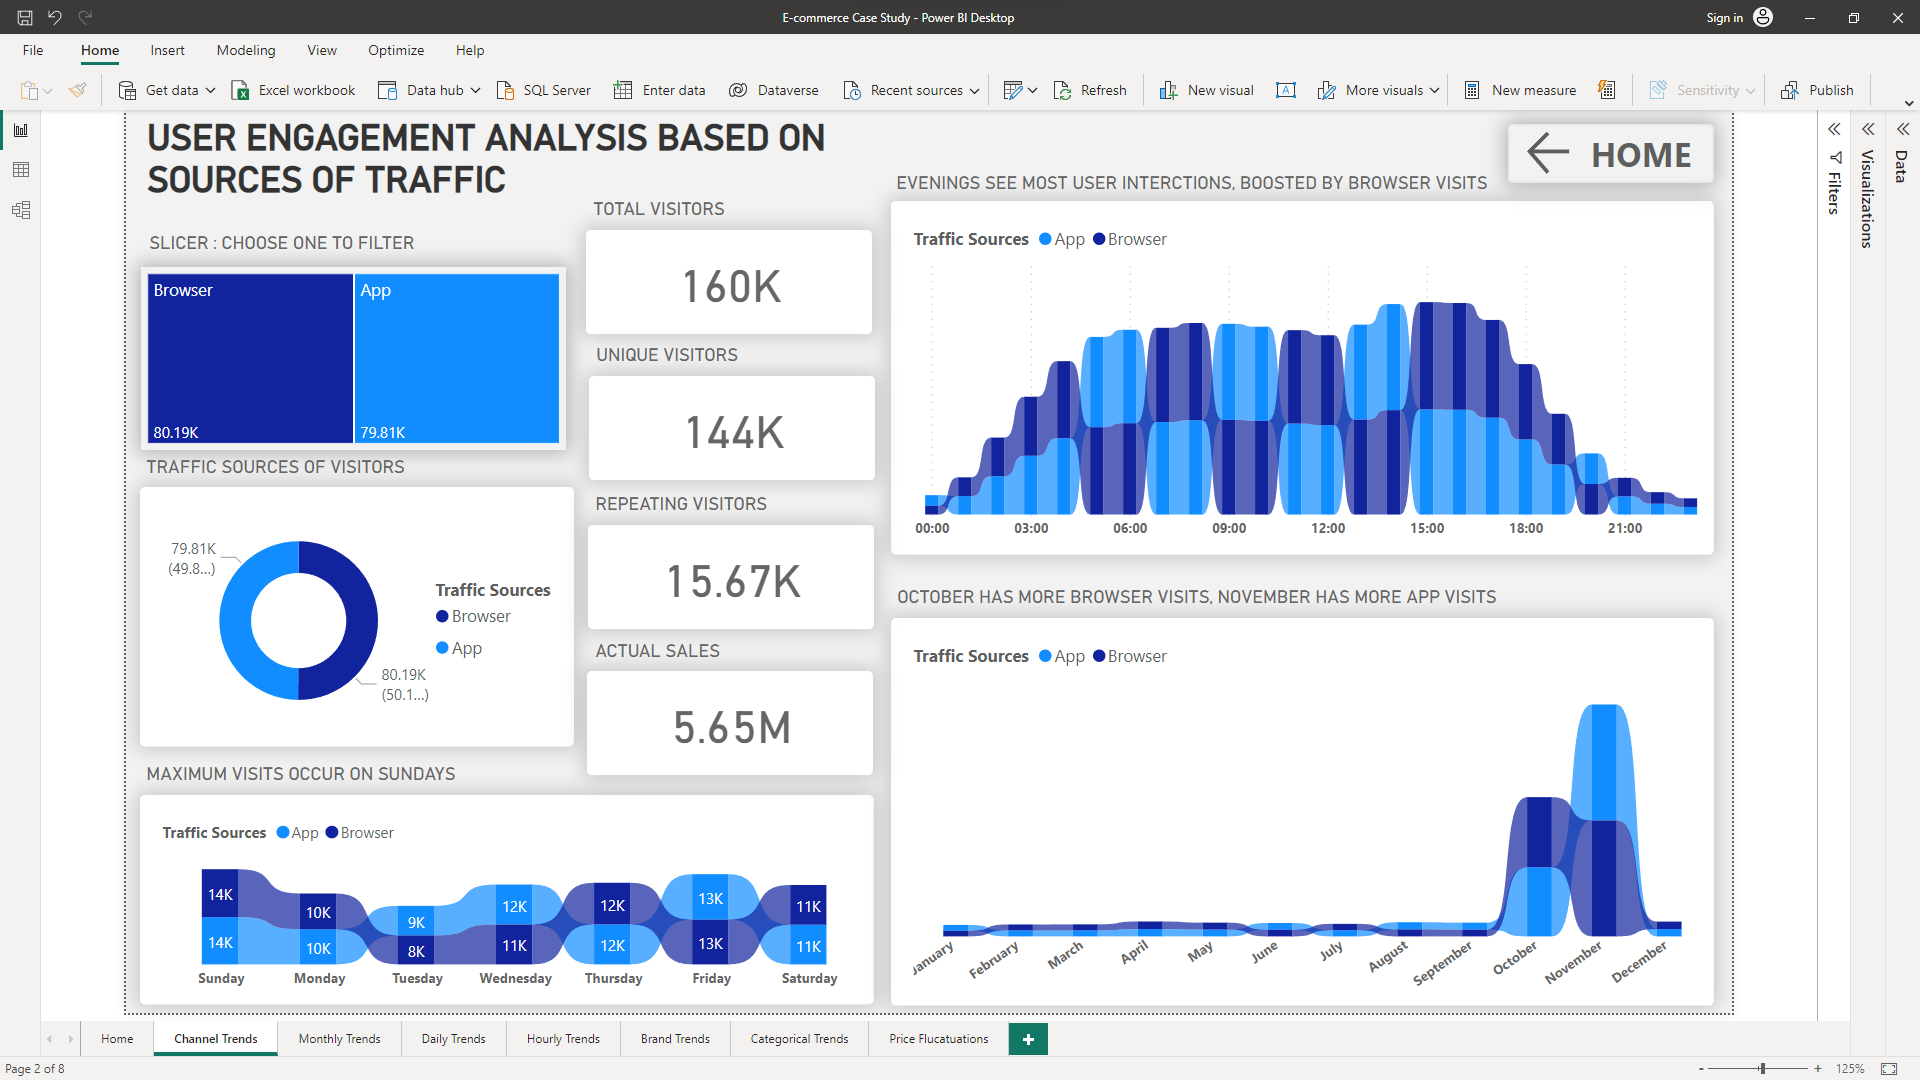Click the Quick measure icon
The image size is (1920, 1080).
pos(1607,90)
